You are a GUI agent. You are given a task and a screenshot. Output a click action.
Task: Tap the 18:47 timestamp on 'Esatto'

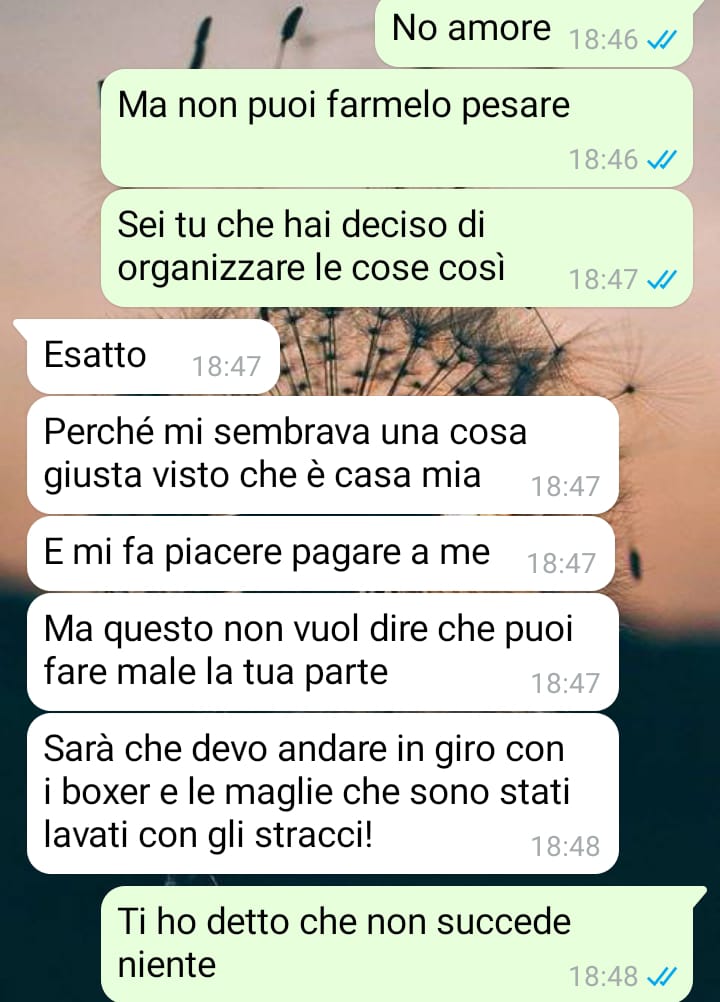[x=226, y=367]
